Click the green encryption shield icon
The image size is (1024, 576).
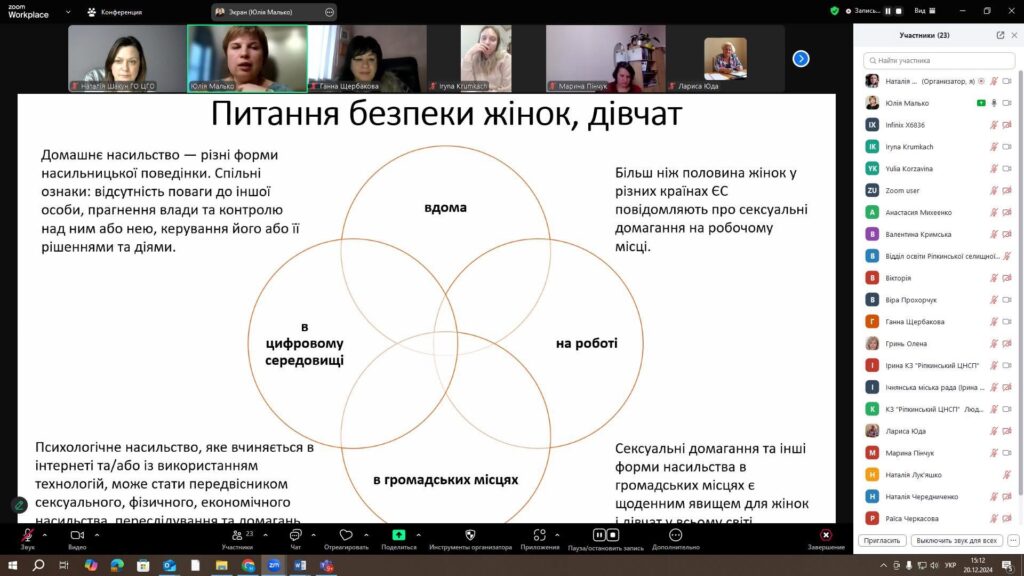tap(834, 11)
